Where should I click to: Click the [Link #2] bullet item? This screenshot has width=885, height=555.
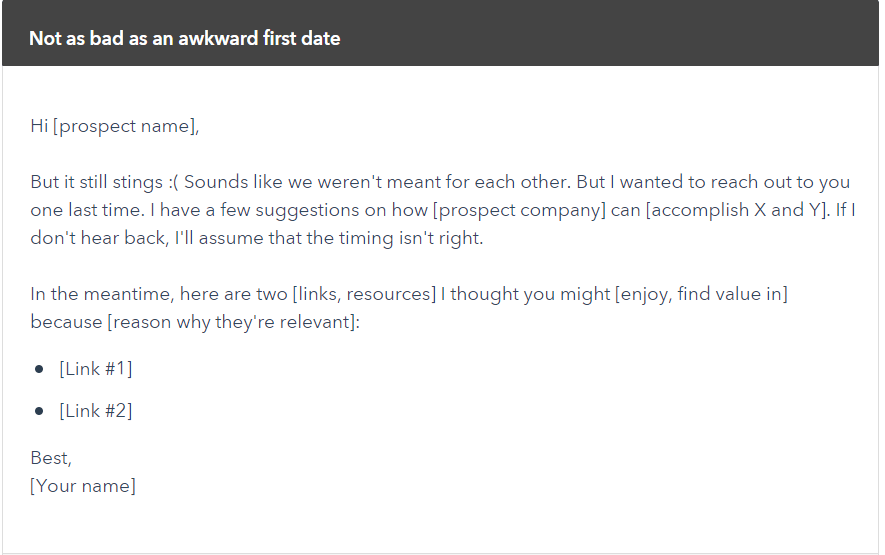pos(96,411)
